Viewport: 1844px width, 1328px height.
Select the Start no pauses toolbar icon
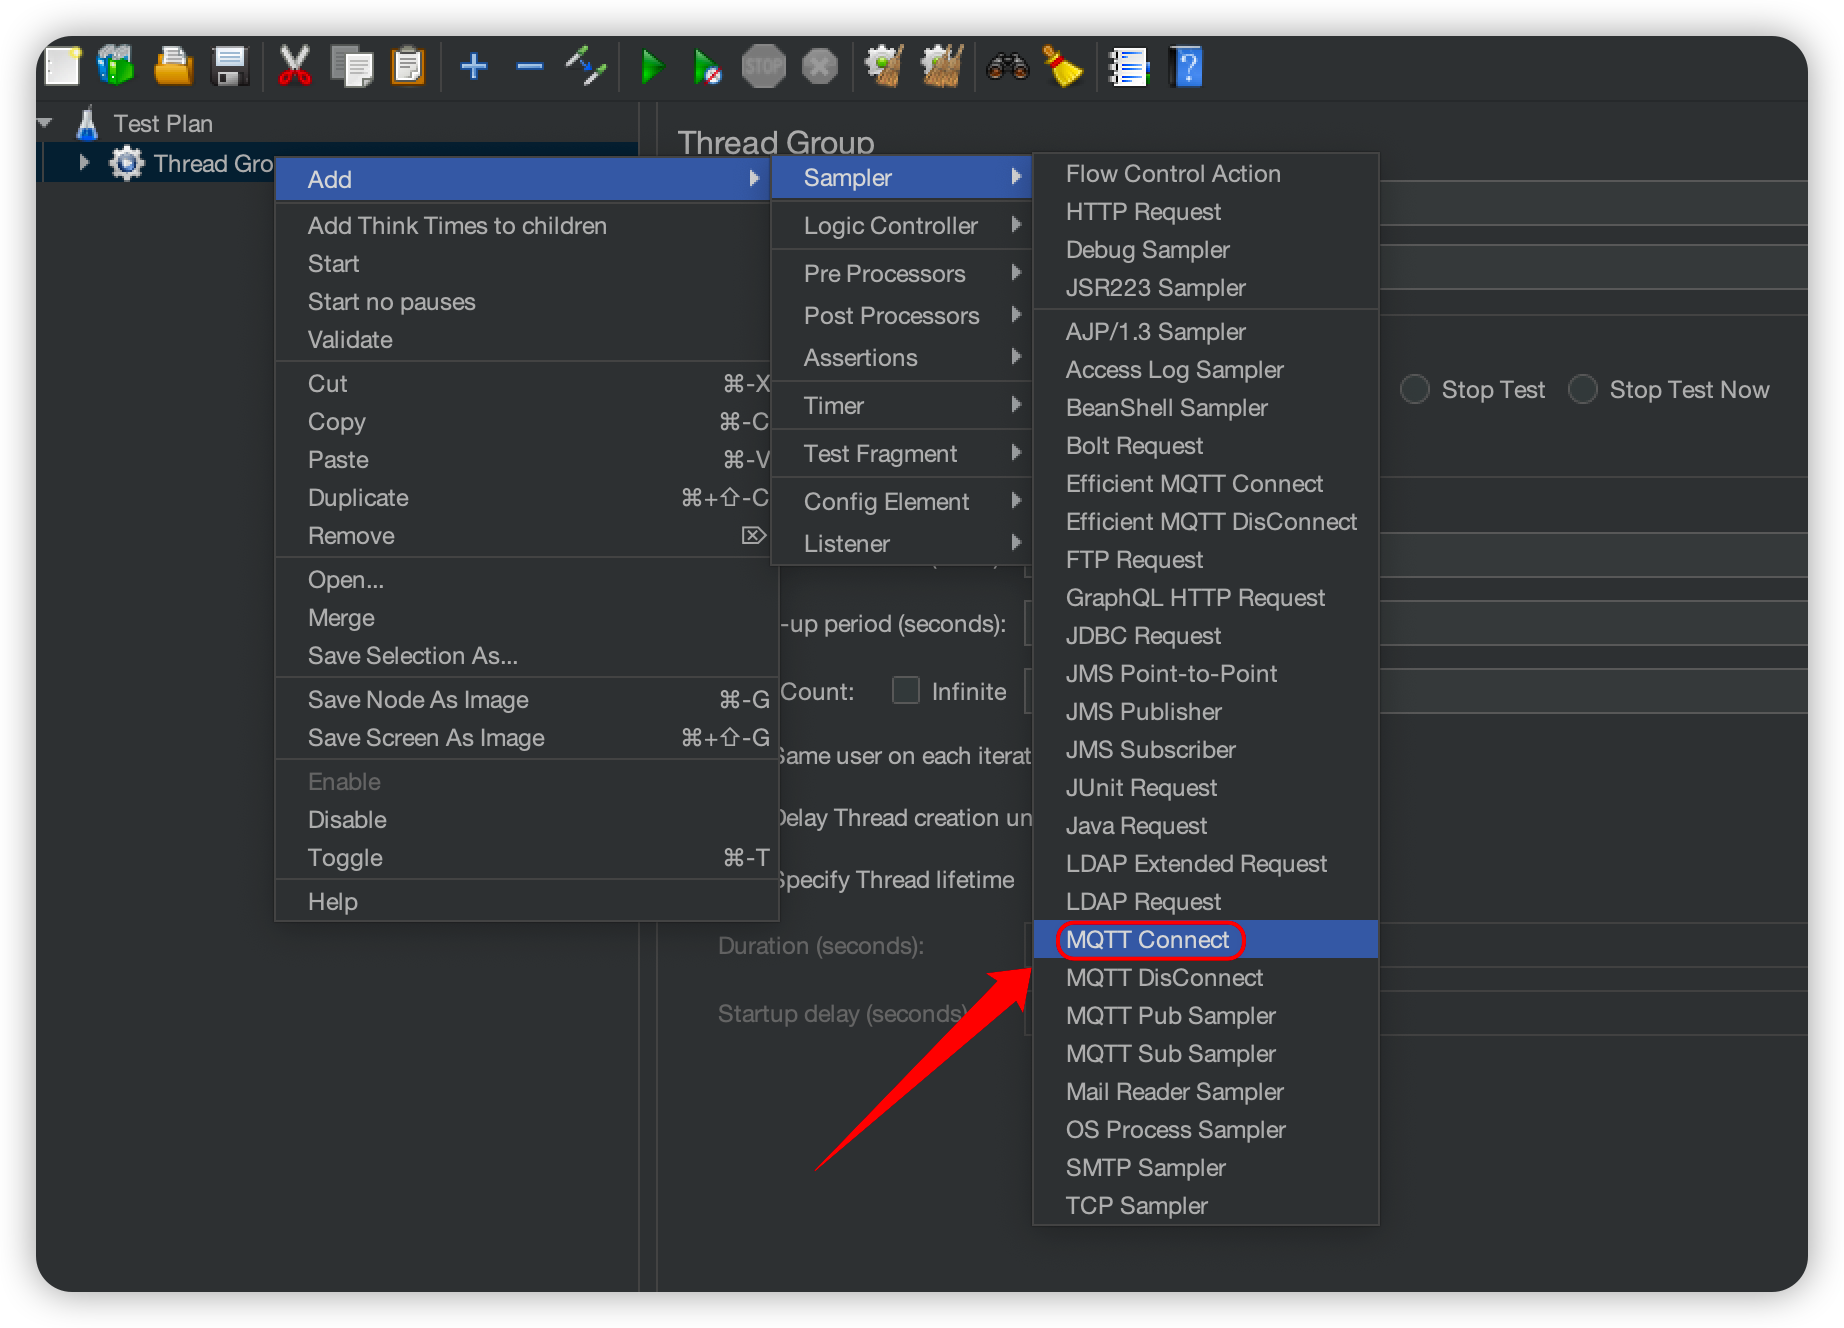pyautogui.click(x=707, y=66)
